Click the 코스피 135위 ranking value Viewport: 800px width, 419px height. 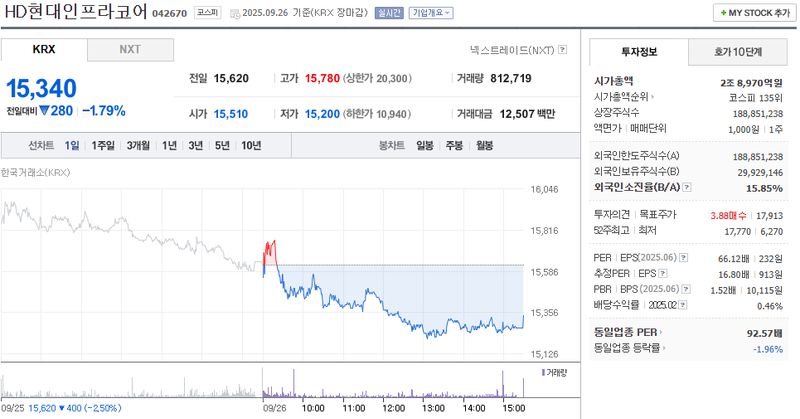[x=756, y=98]
